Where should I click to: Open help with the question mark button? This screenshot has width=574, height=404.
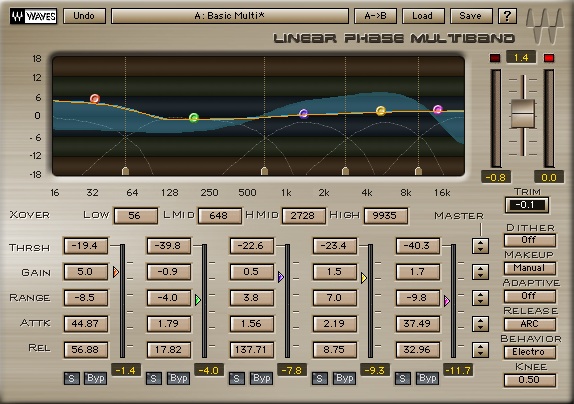[x=507, y=16]
